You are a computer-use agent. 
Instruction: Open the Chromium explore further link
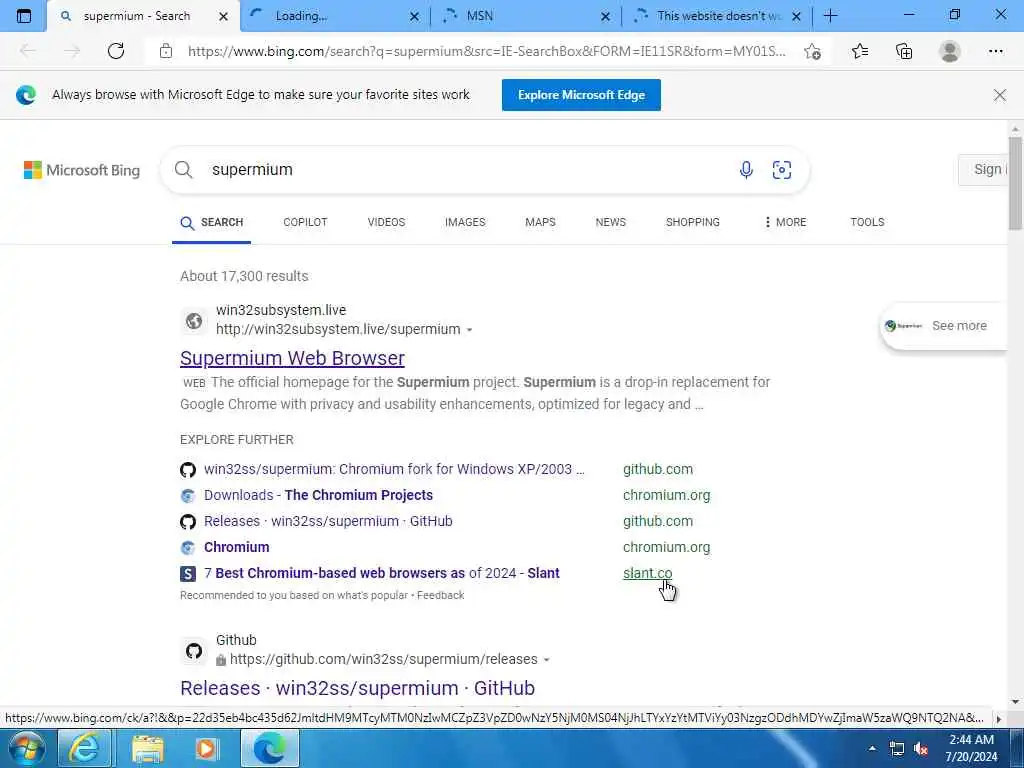[236, 547]
